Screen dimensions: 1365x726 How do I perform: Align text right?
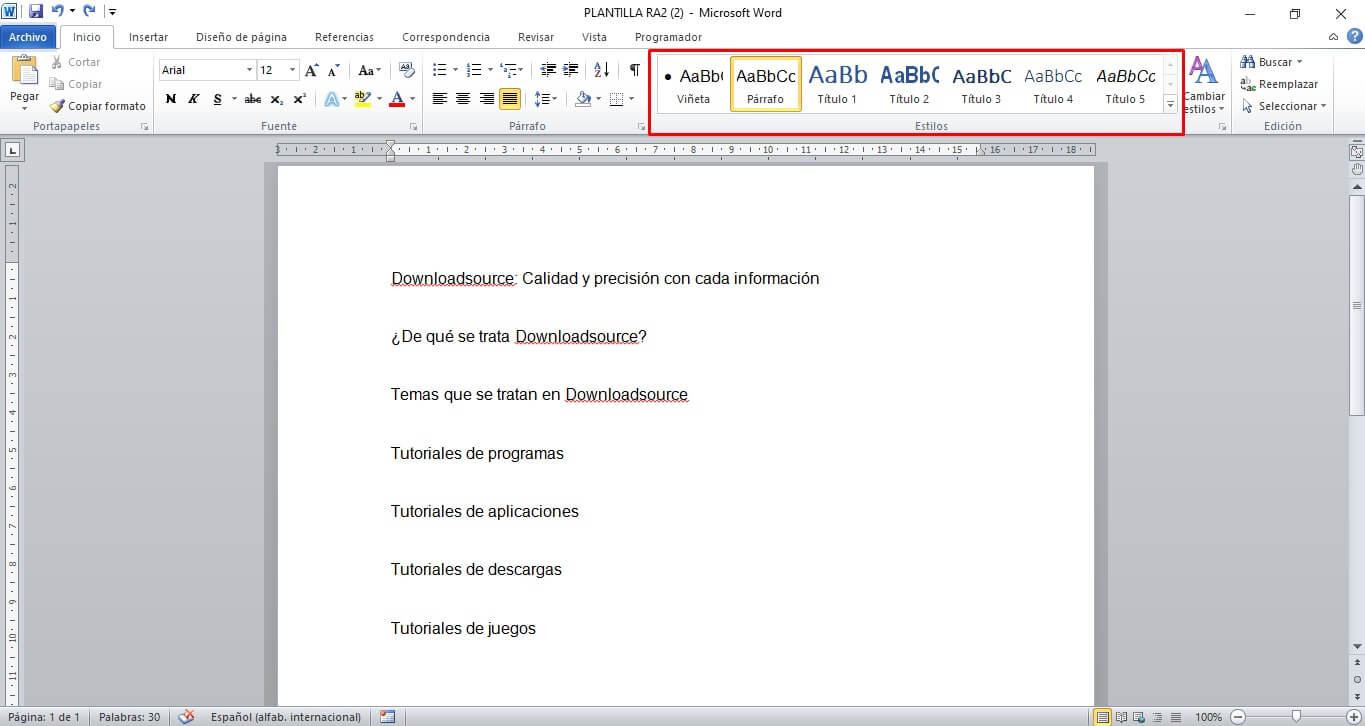pos(486,99)
